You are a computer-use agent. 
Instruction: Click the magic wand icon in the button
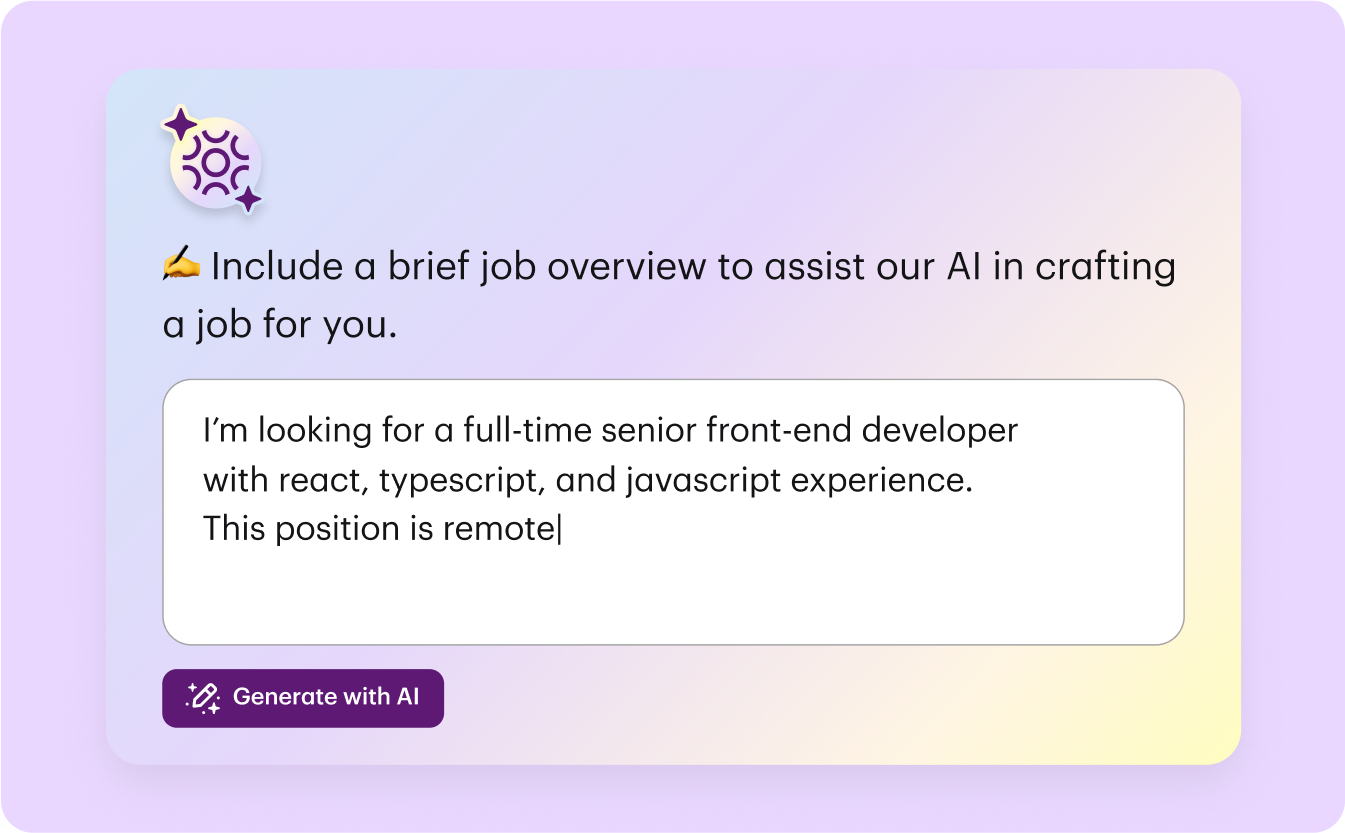pos(203,698)
